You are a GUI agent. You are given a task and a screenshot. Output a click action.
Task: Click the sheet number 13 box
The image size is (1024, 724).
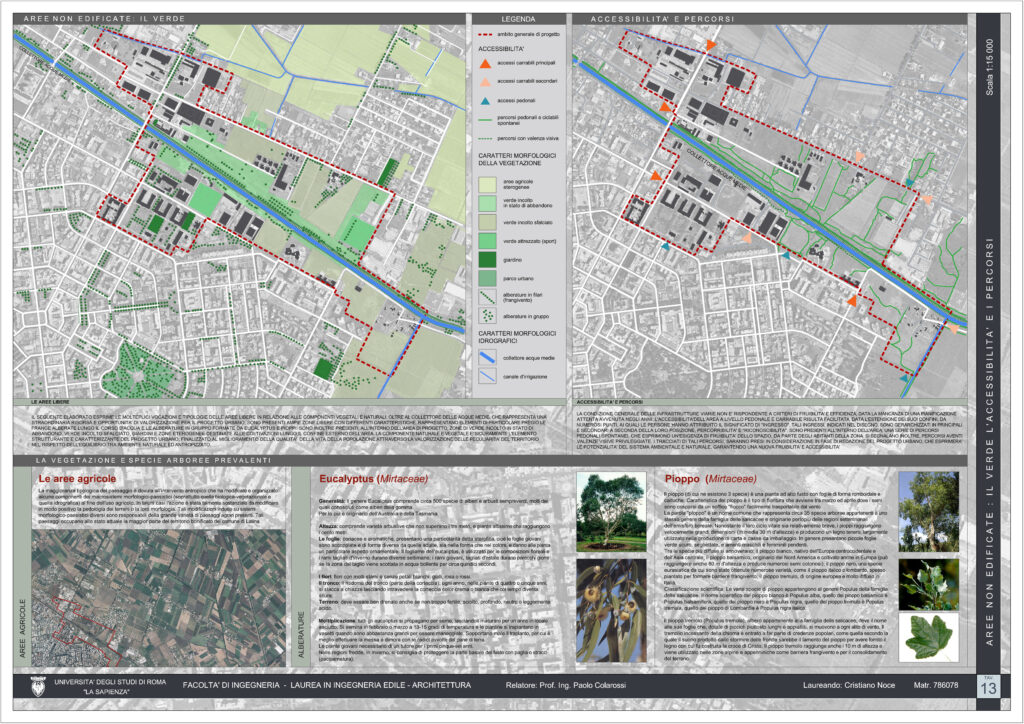pyautogui.click(x=989, y=686)
